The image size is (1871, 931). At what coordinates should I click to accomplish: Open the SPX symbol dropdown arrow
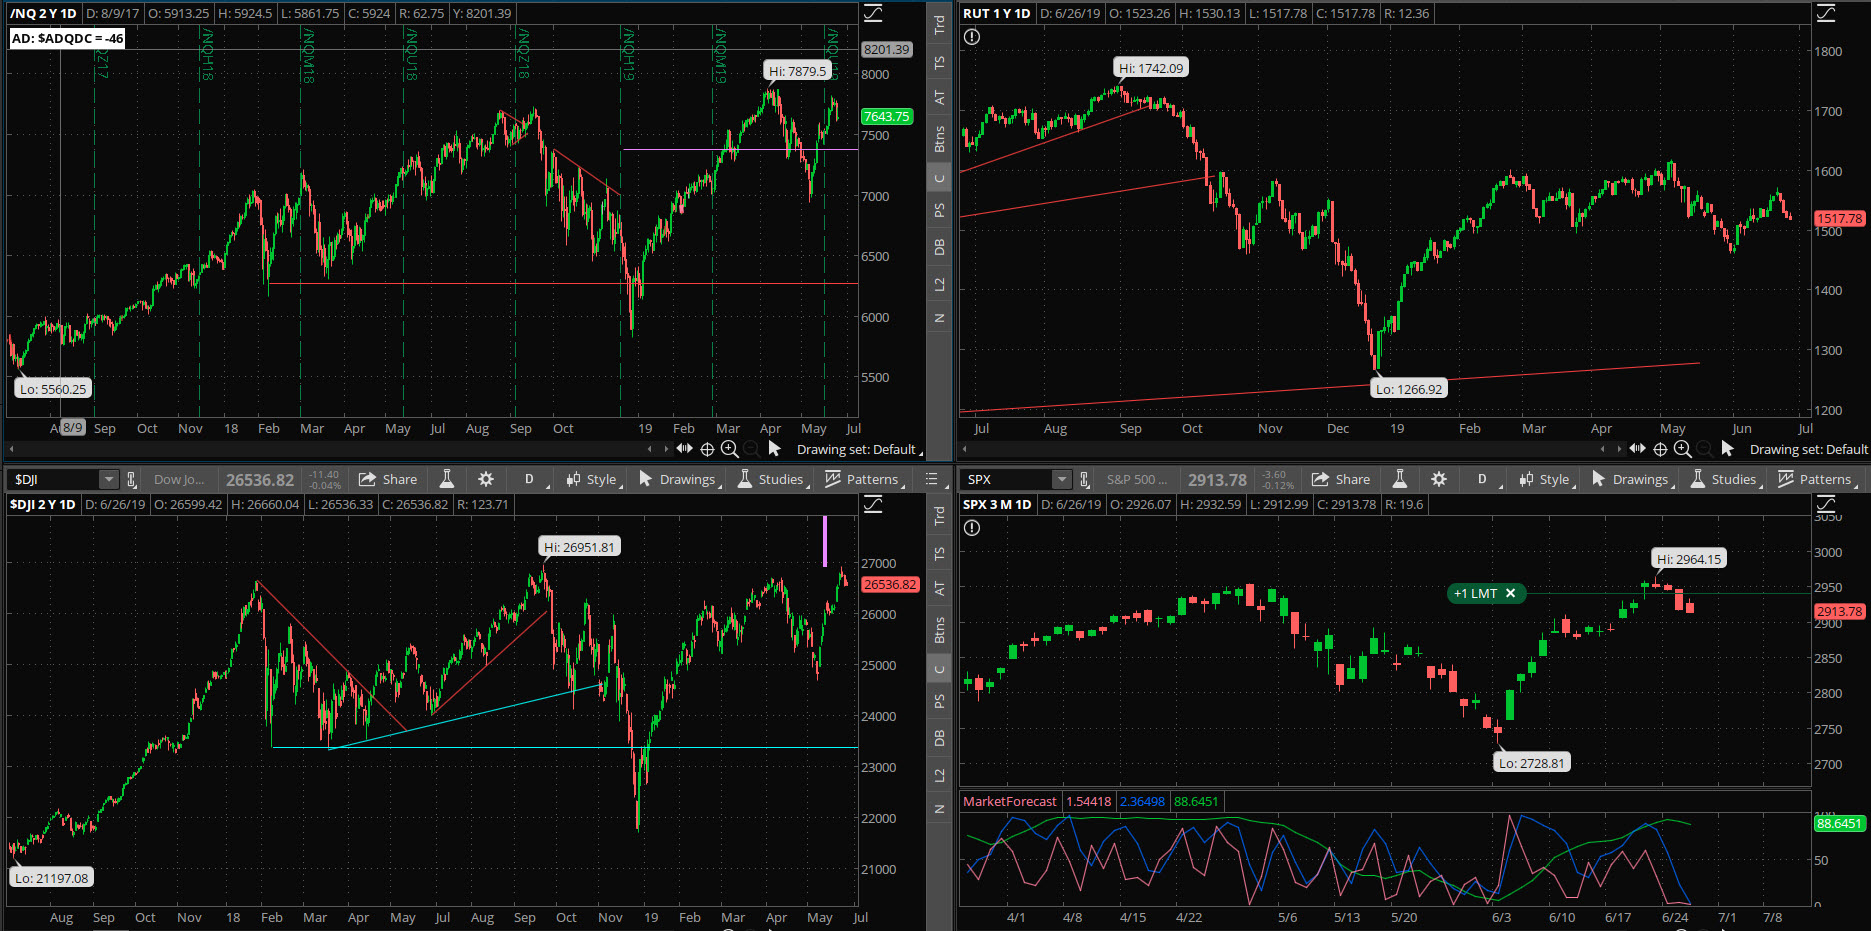pyautogui.click(x=1062, y=479)
